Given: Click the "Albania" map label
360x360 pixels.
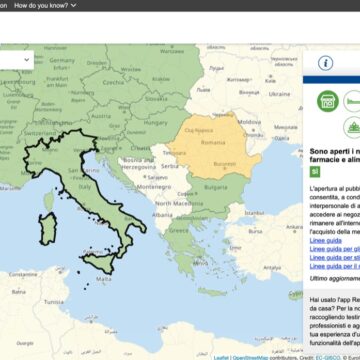Looking at the screenshot, I should coord(162,215).
